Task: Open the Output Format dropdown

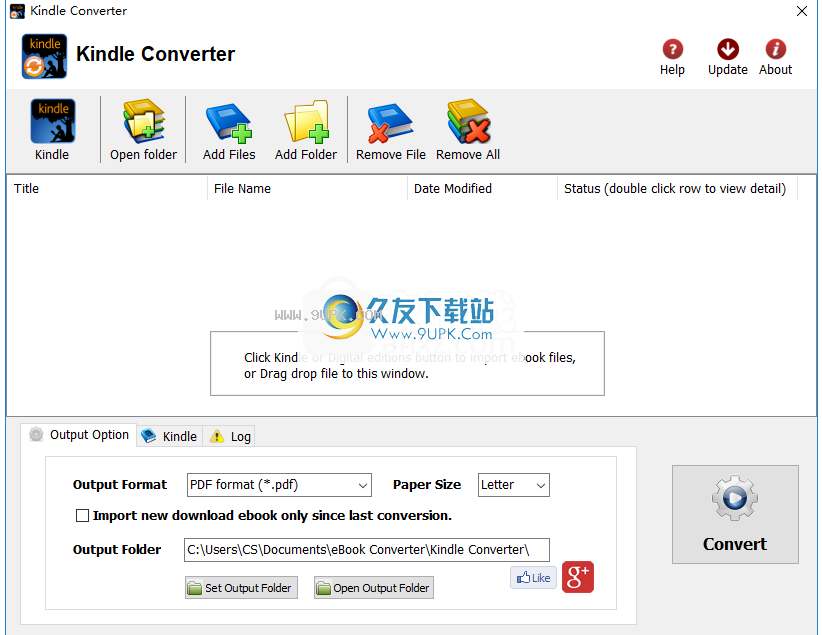Action: tap(279, 485)
